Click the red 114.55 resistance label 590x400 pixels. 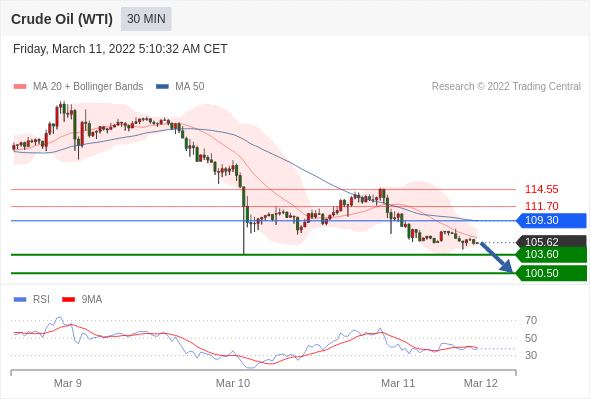pyautogui.click(x=541, y=189)
